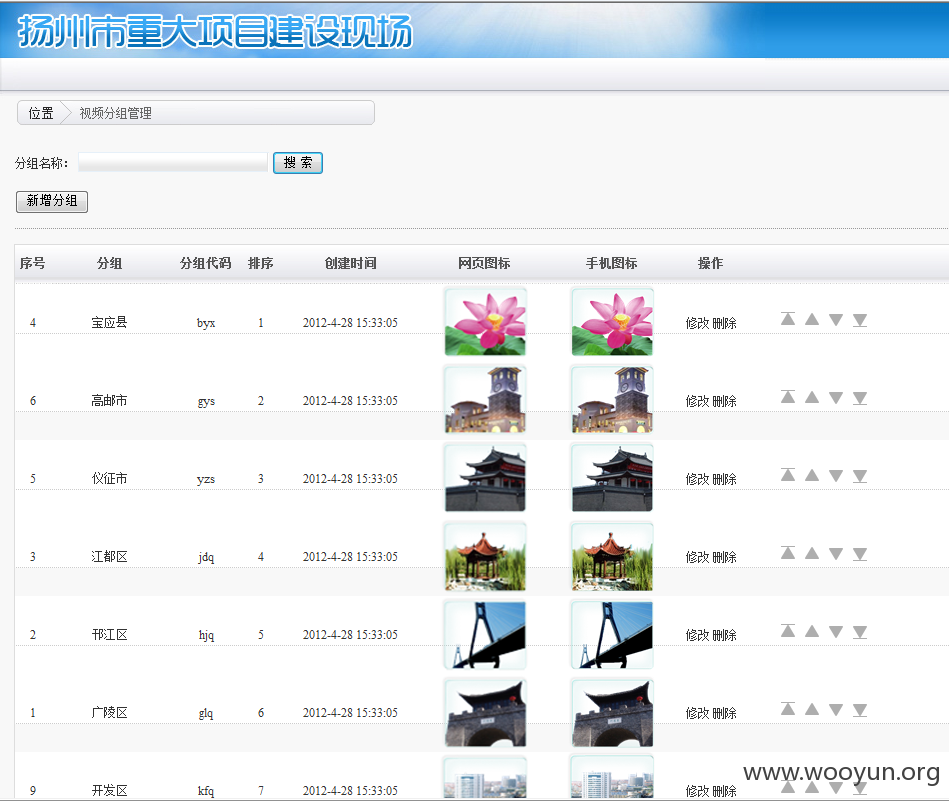
Task: Move 宝应县 row down one position
Action: (836, 319)
